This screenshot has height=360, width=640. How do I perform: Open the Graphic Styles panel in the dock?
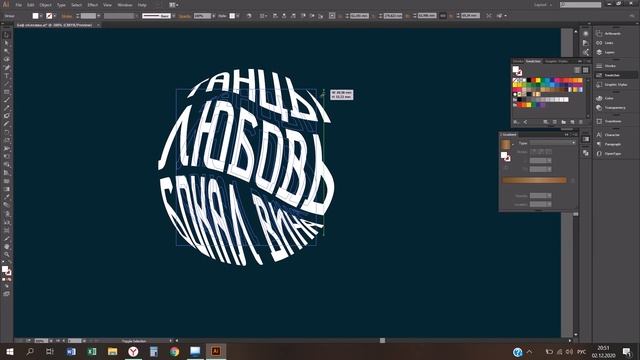point(615,84)
